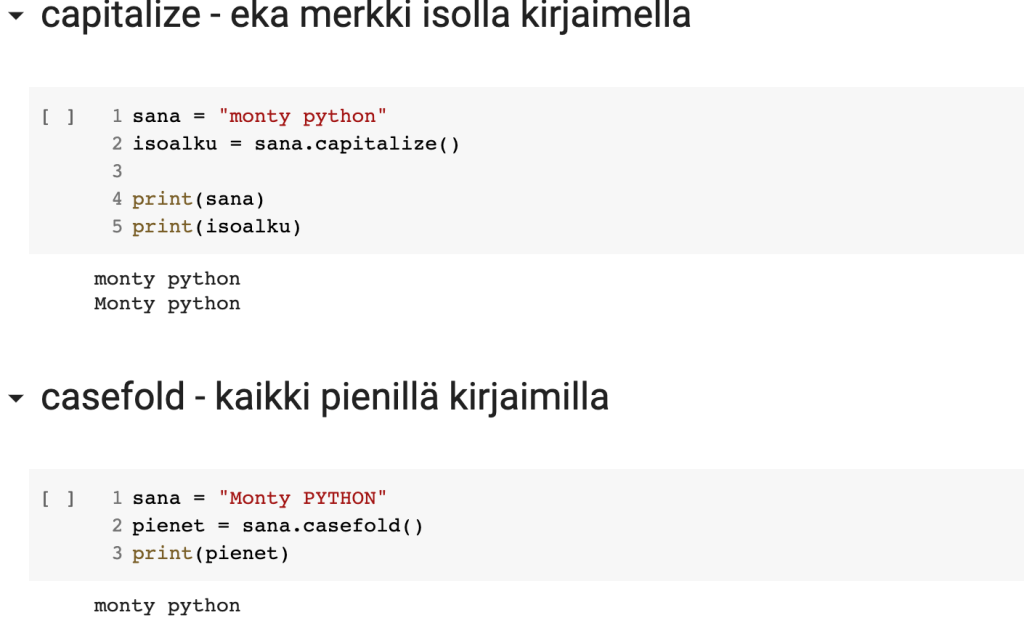Run the capitalize code cell
The image size is (1024, 623).
coord(58,117)
